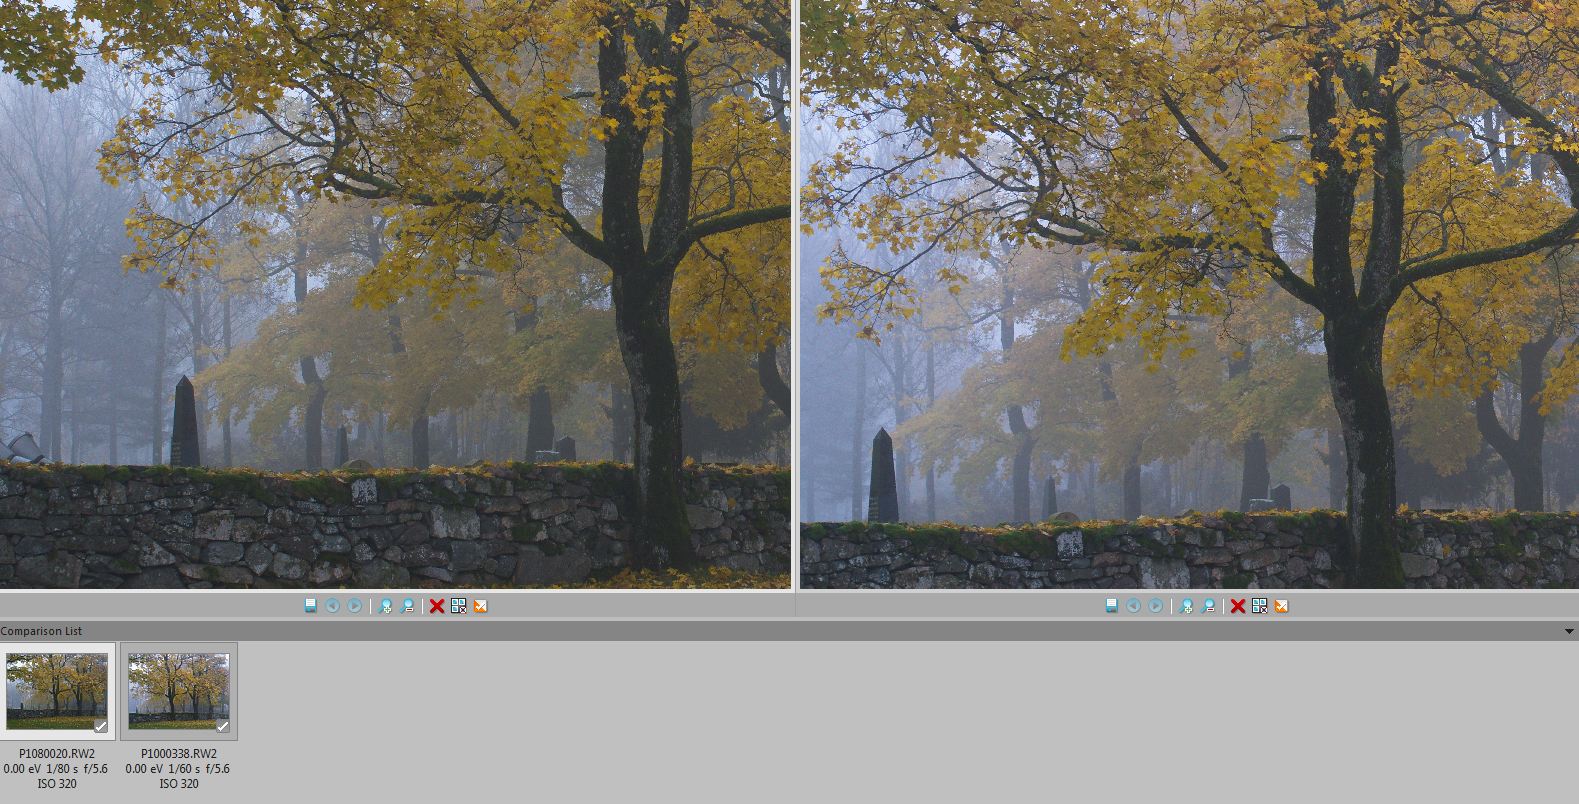Remove left image from comparison grid
Image resolution: width=1579 pixels, height=804 pixels.
click(x=459, y=606)
